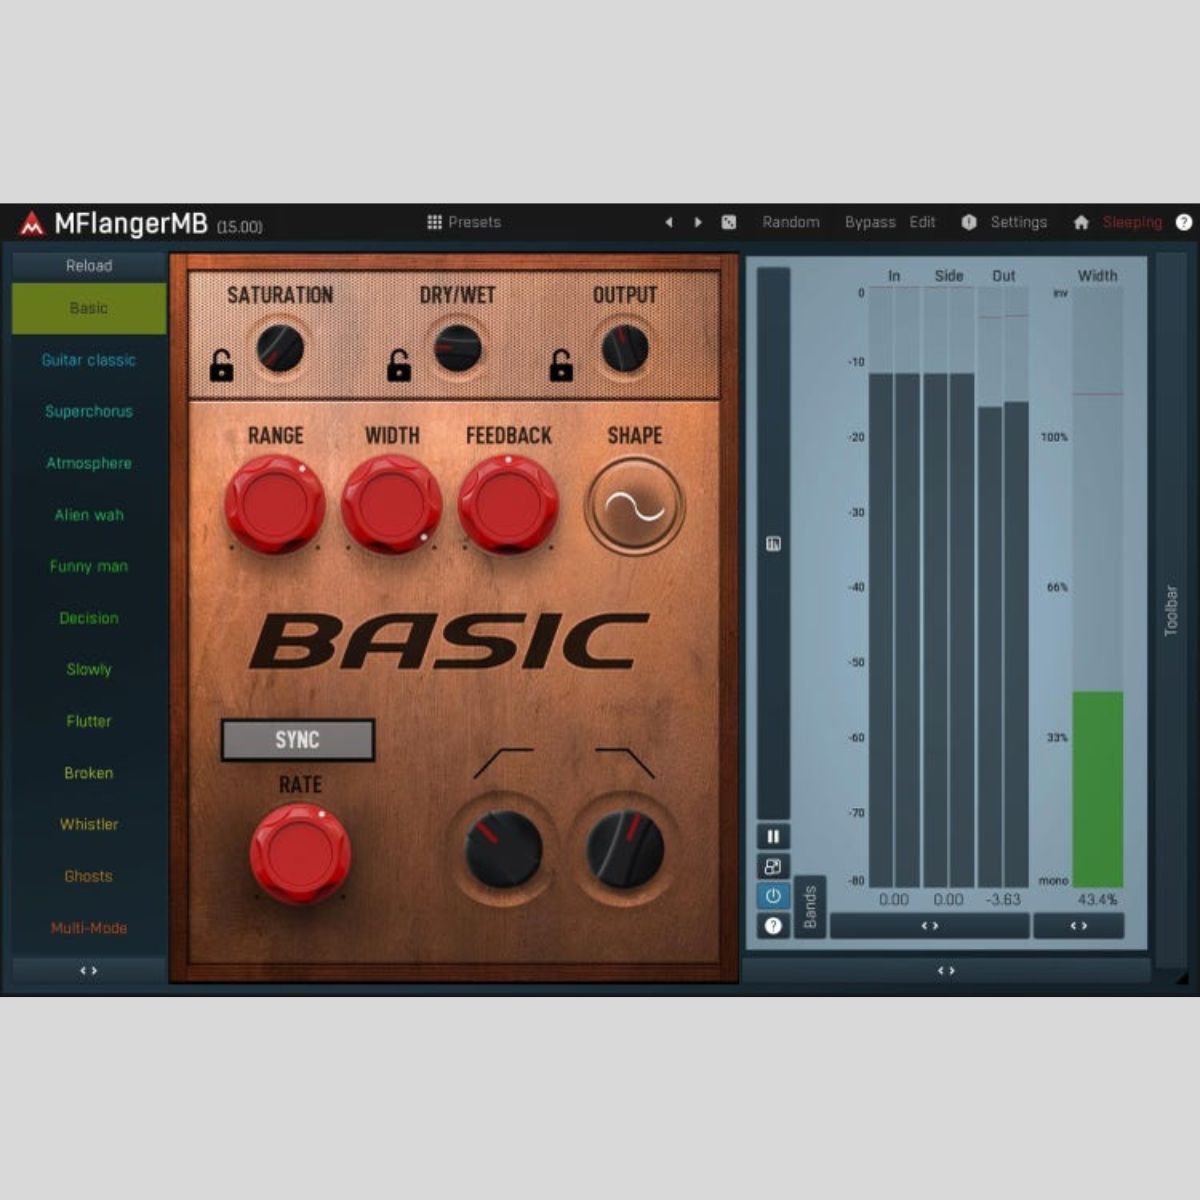Toggle the Output lock icon
This screenshot has height=1200, width=1200.
coord(561,366)
